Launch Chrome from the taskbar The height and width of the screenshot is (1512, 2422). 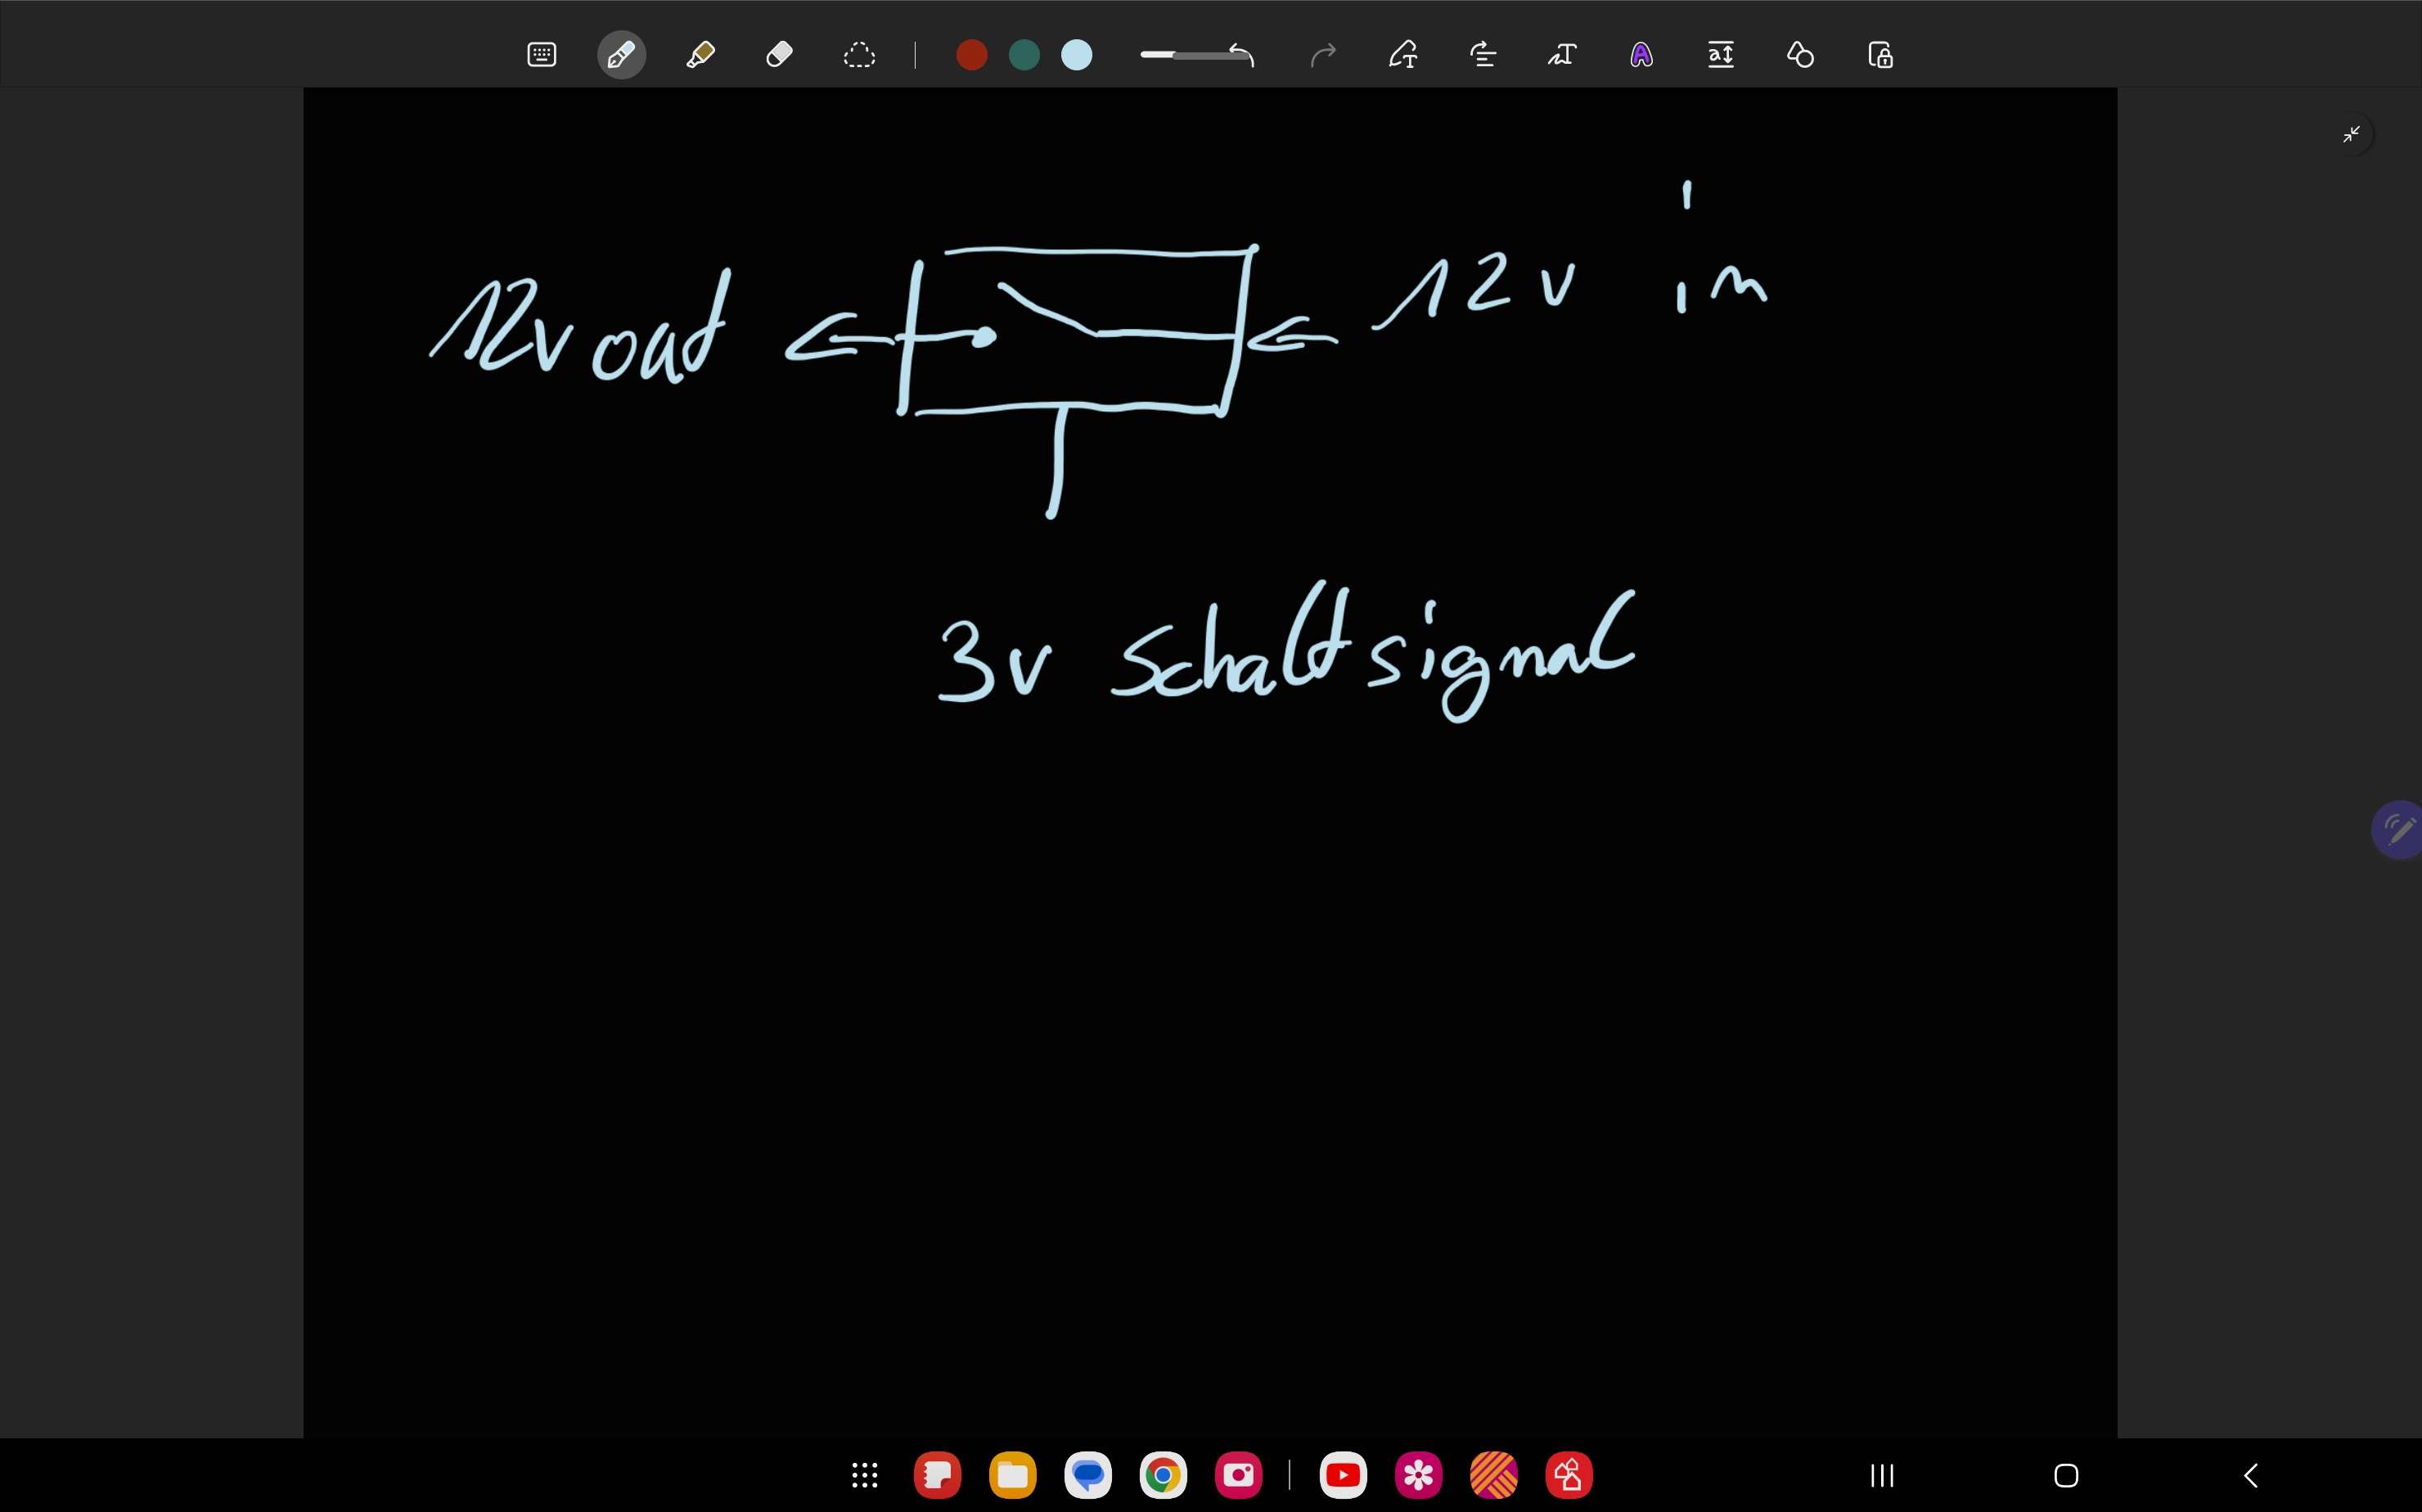tap(1163, 1475)
